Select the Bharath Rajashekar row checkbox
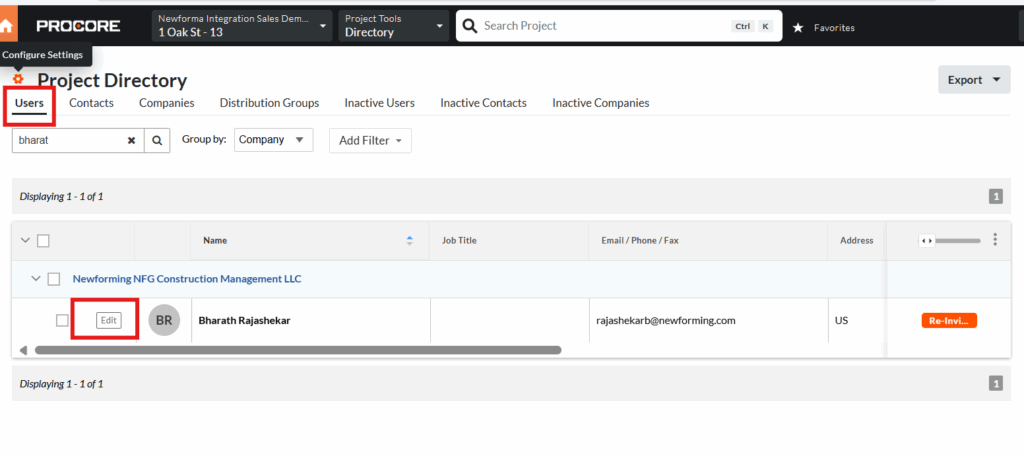This screenshot has height=458, width=1024. coord(62,320)
